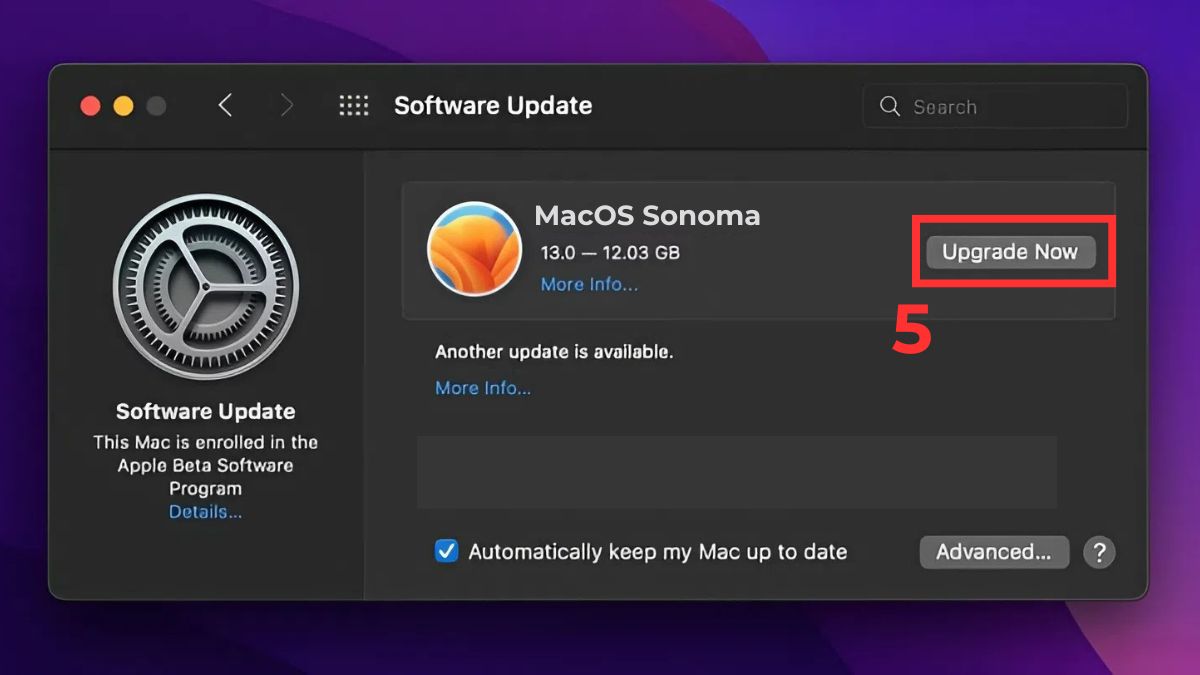Go back using the left chevron

225,106
